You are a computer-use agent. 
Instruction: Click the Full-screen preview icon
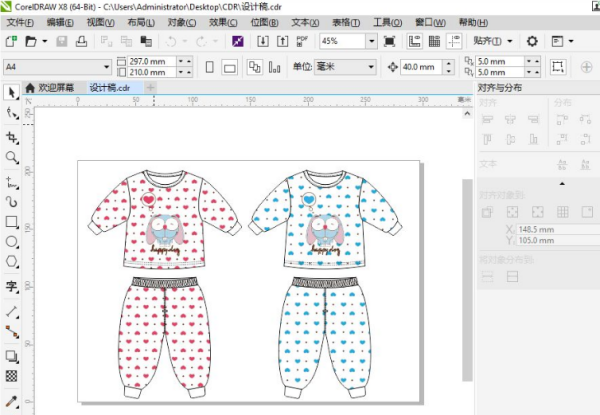389,41
